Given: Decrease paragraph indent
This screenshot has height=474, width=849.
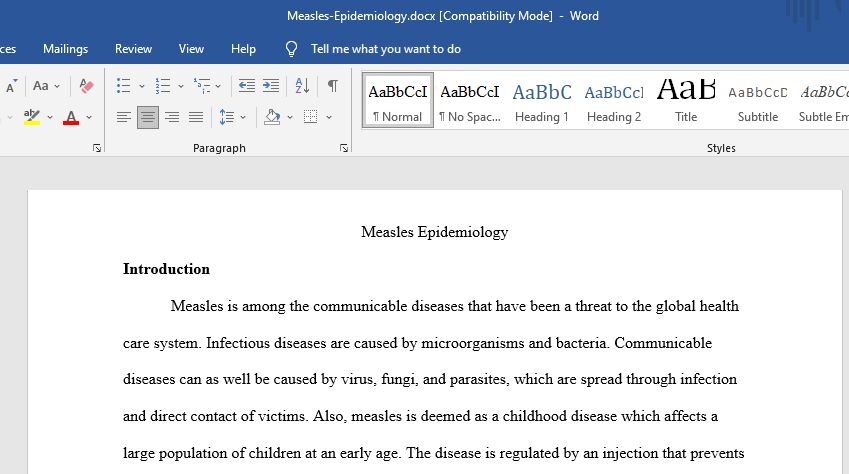Looking at the screenshot, I should pos(246,86).
